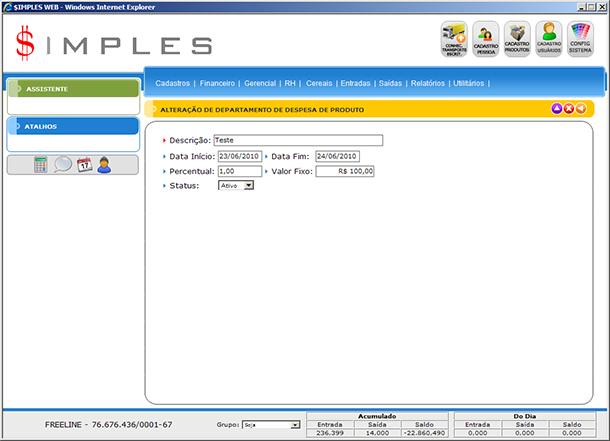Open Cadastro Usuários icon
This screenshot has height=441, width=610.
pos(548,39)
